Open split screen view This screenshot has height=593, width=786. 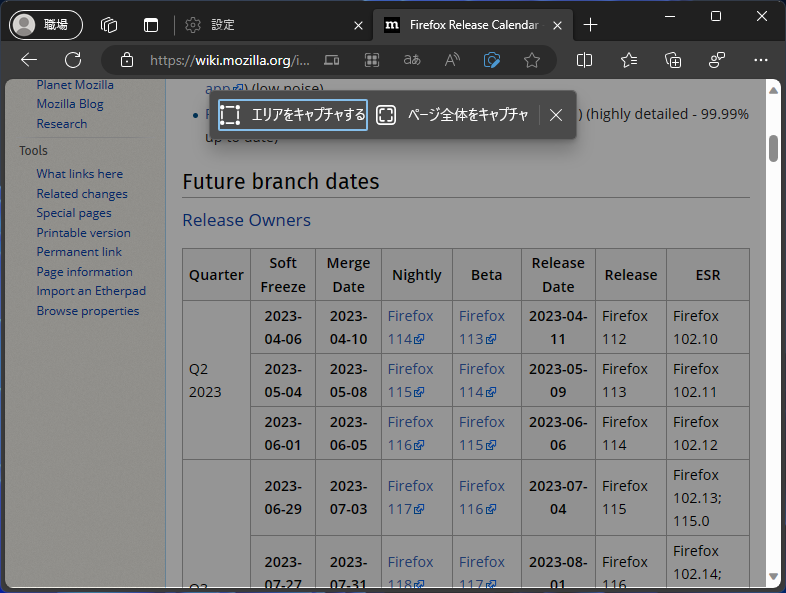584,60
